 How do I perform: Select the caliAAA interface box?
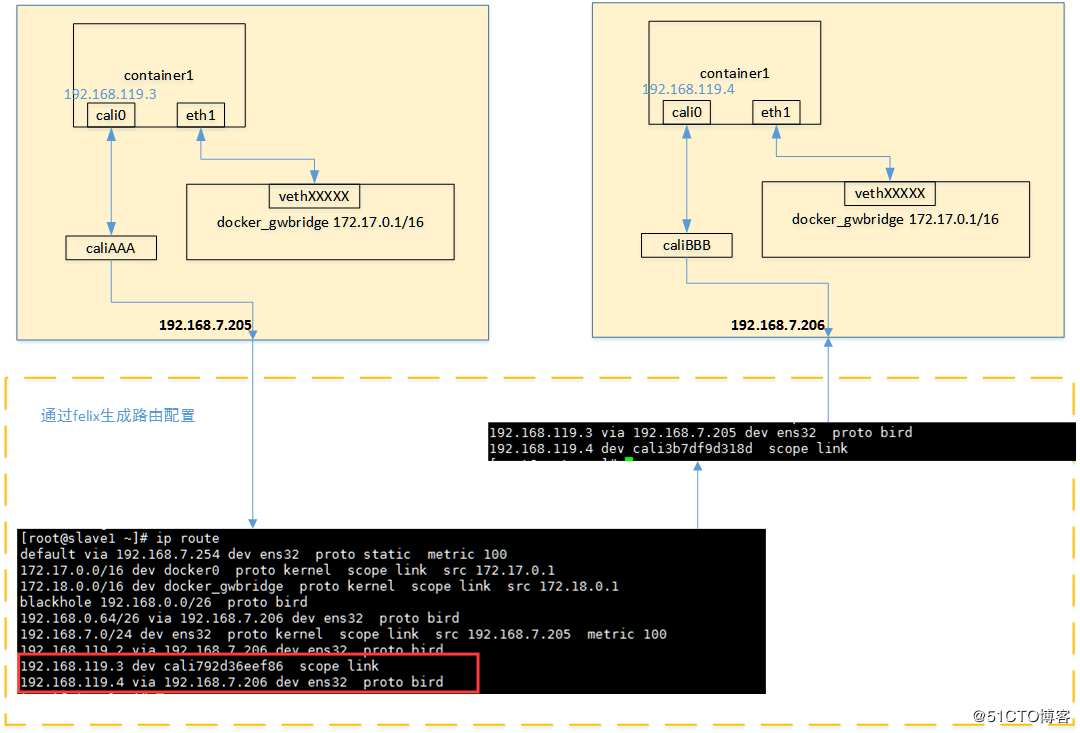pyautogui.click(x=111, y=248)
